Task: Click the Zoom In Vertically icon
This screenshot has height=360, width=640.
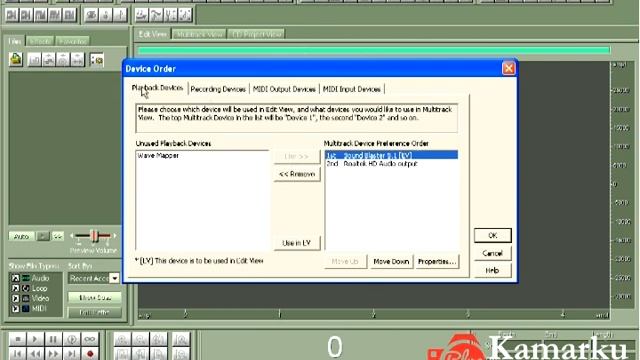Action: (x=181, y=339)
